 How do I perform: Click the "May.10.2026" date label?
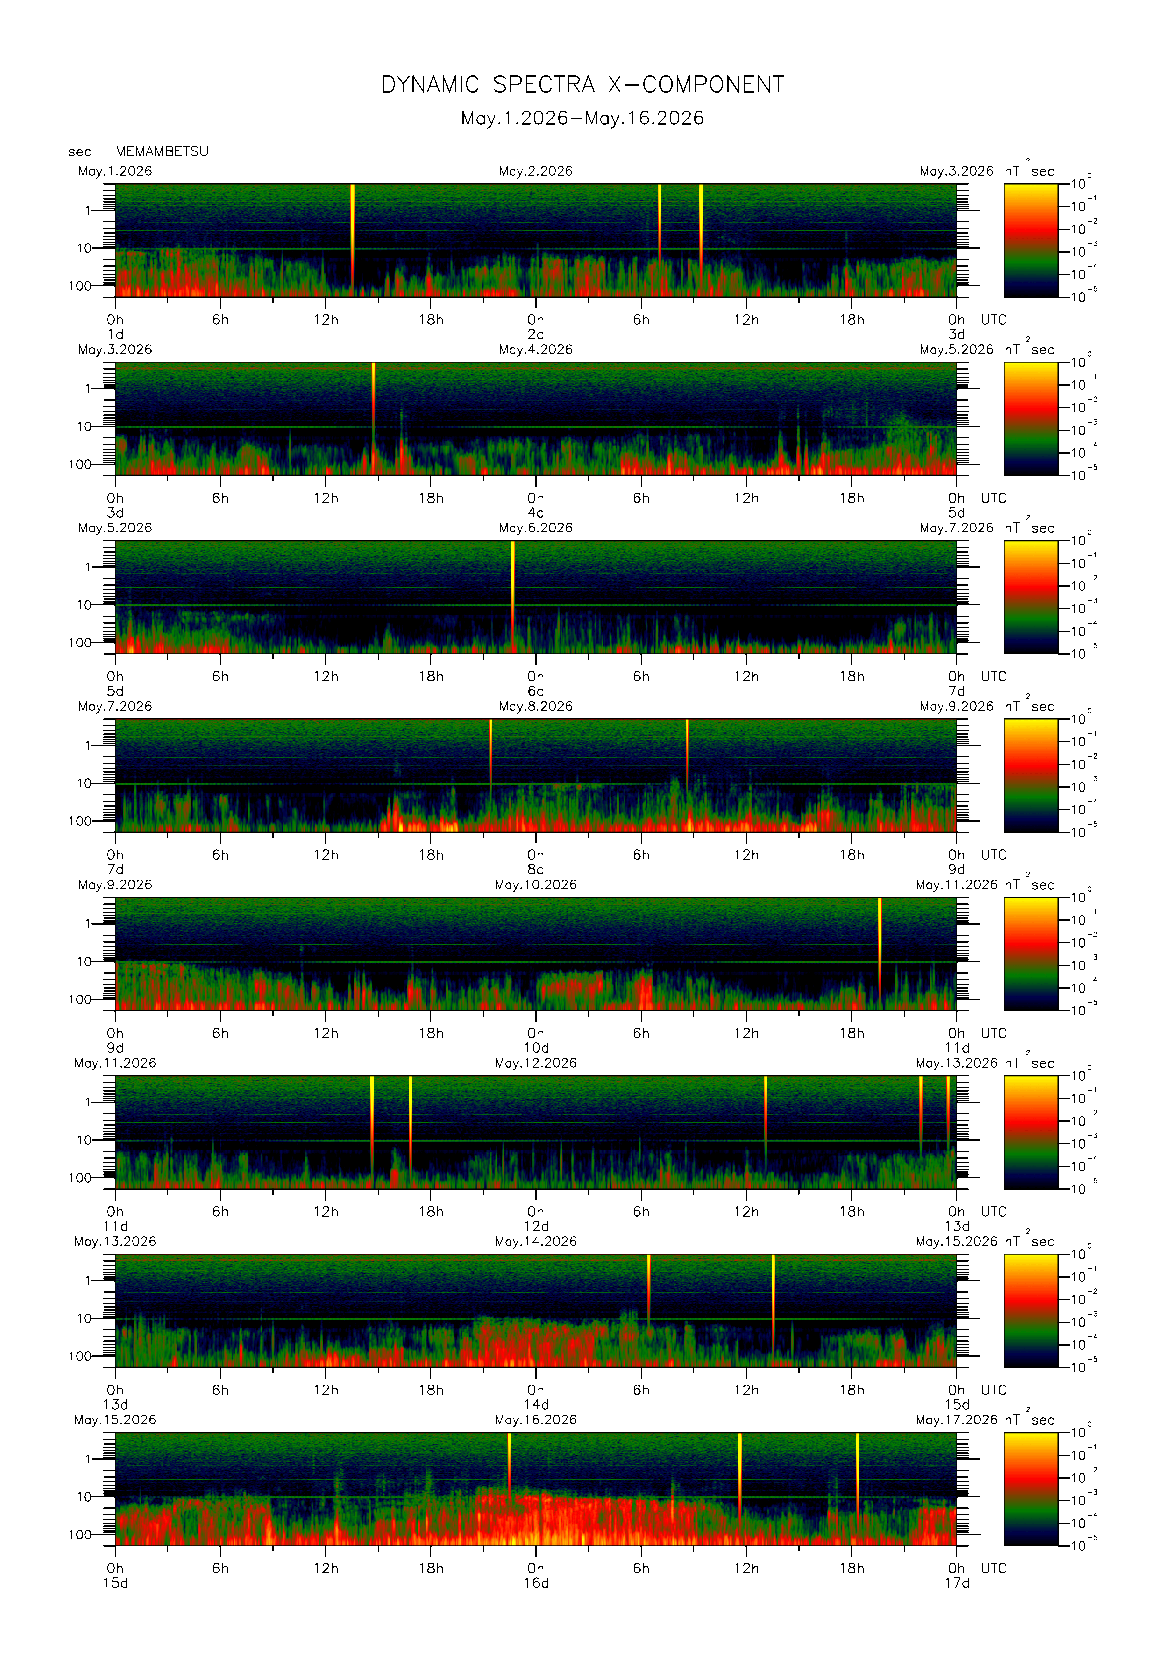tap(536, 885)
